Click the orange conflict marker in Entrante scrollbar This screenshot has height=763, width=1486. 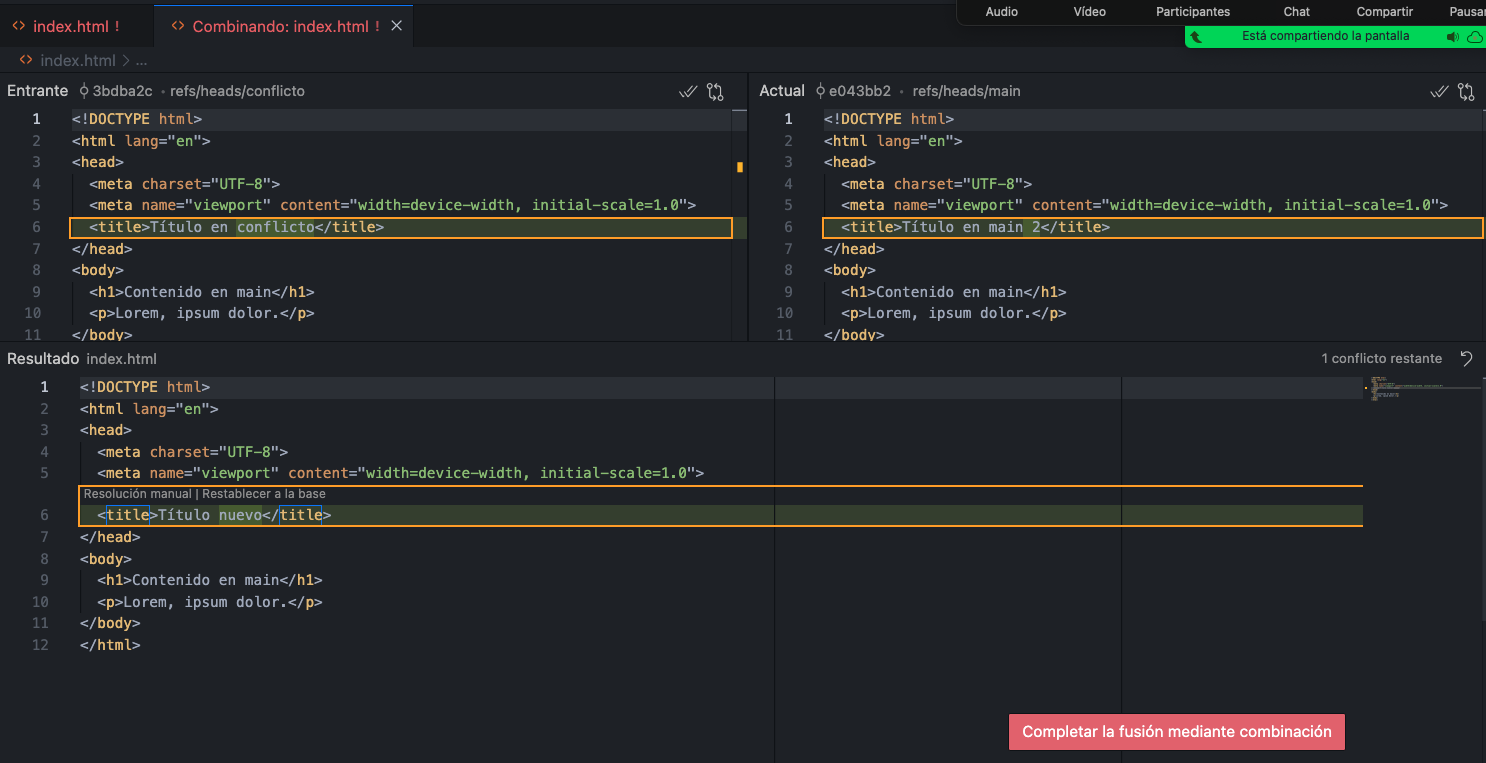pos(740,167)
